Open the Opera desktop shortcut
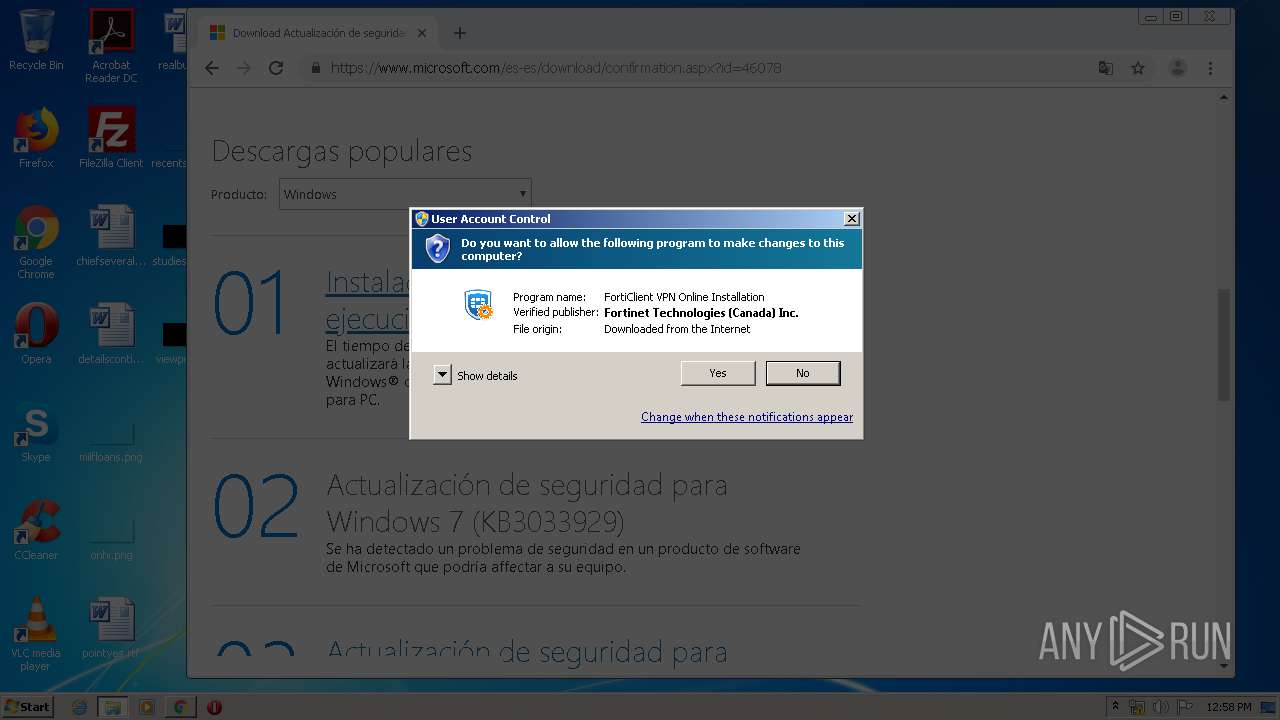The image size is (1280, 720). pyautogui.click(x=36, y=334)
